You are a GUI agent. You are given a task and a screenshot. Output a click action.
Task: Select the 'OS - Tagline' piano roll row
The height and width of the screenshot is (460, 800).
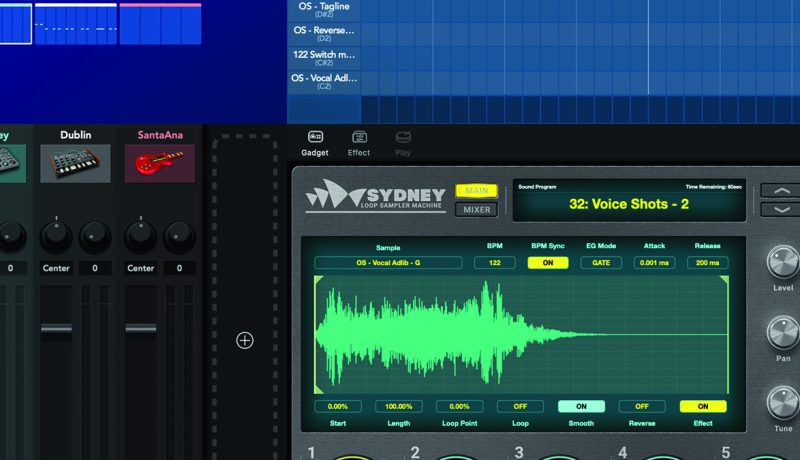tap(324, 10)
